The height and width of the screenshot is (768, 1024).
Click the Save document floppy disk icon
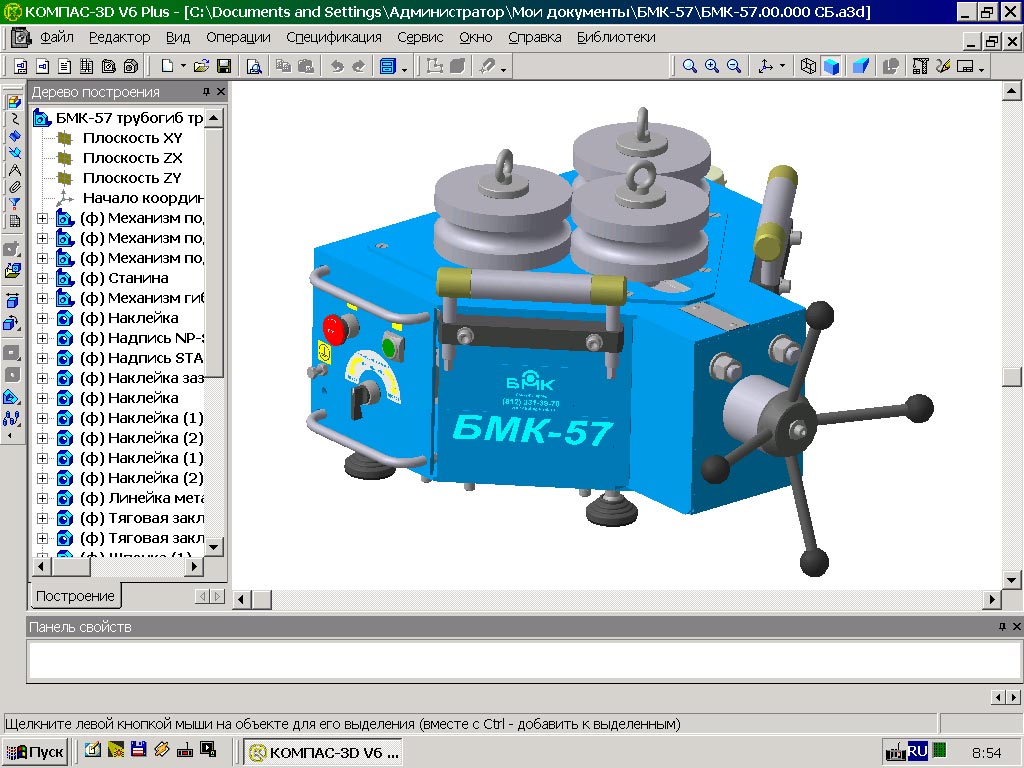pyautogui.click(x=224, y=66)
